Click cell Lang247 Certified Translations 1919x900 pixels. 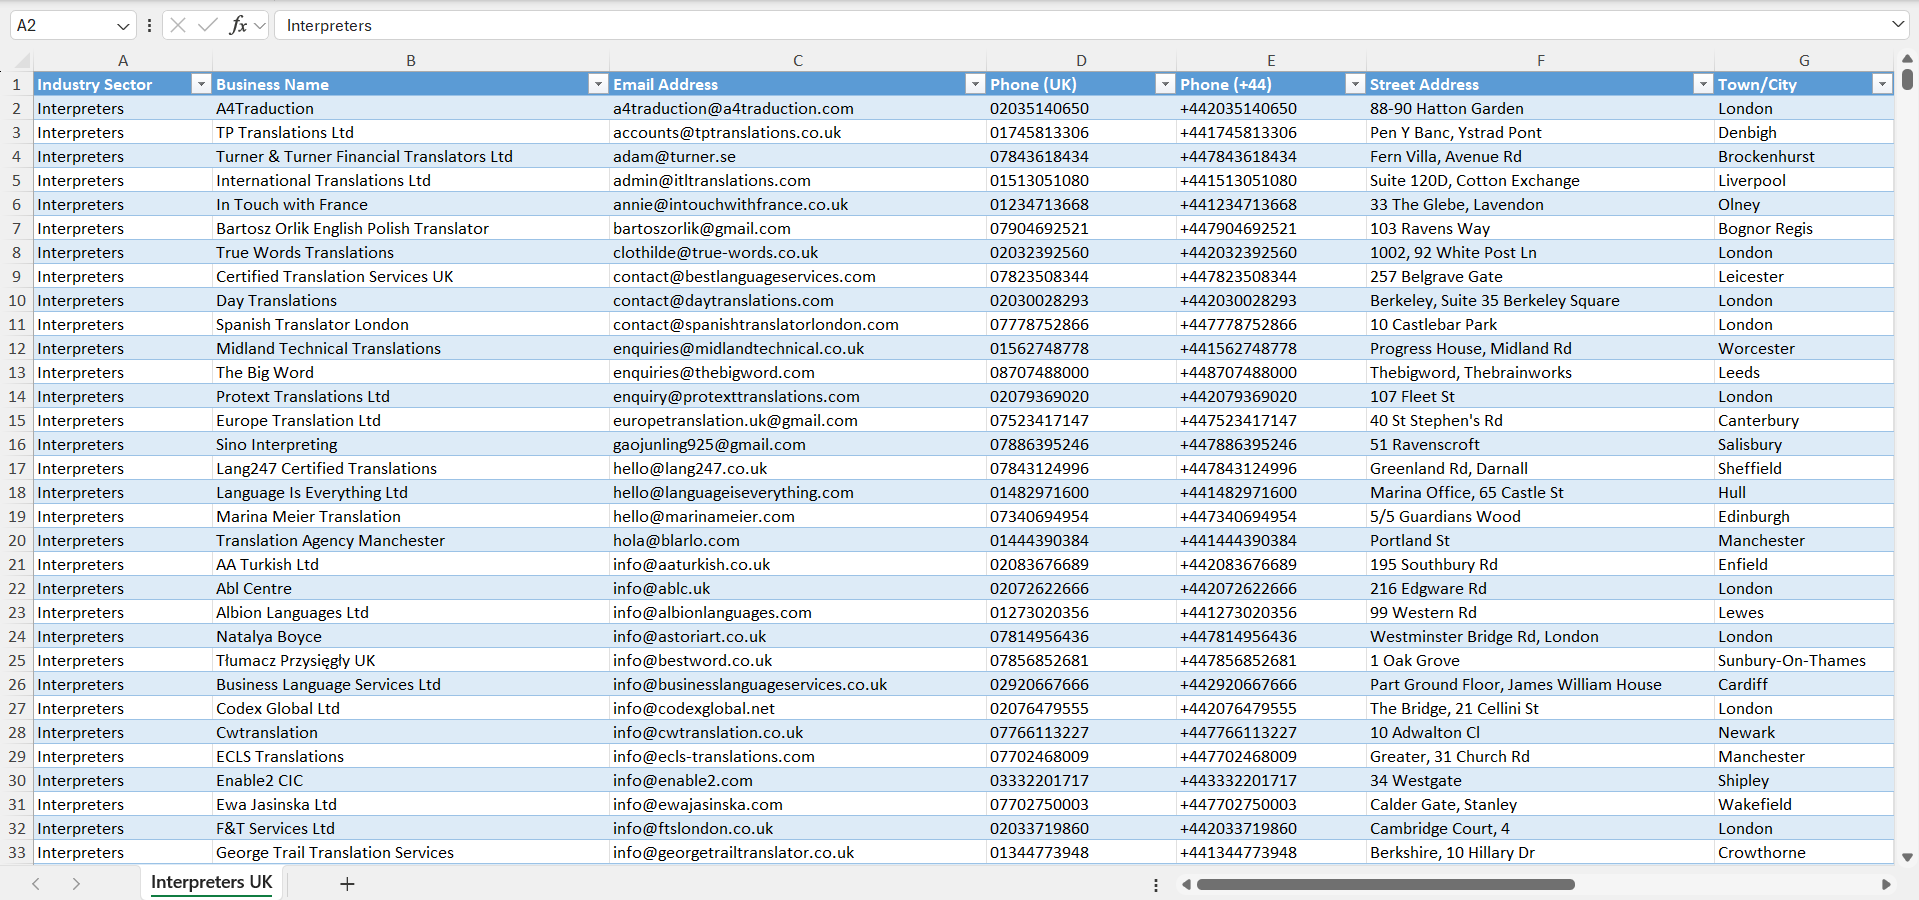tap(411, 468)
